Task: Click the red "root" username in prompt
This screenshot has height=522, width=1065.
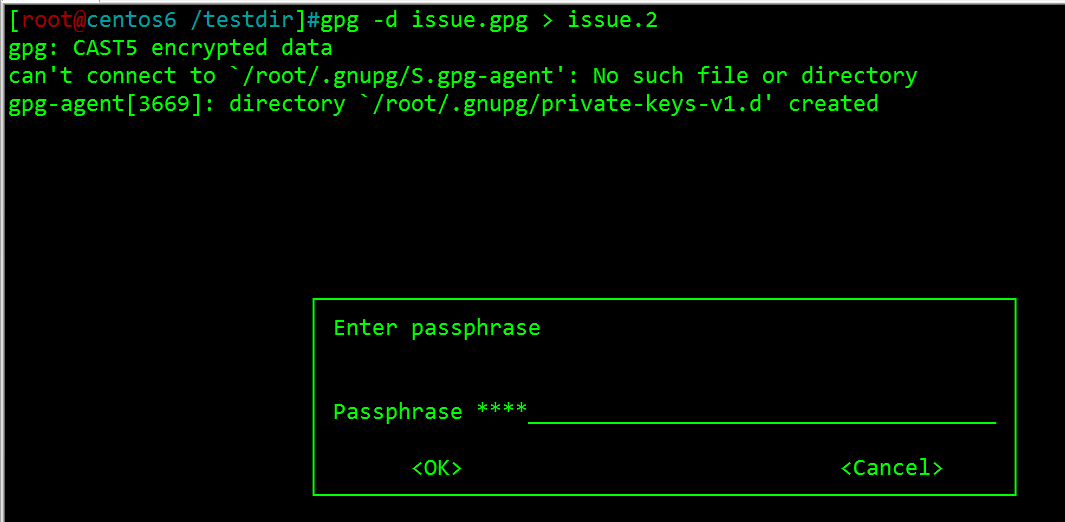Action: [47, 20]
